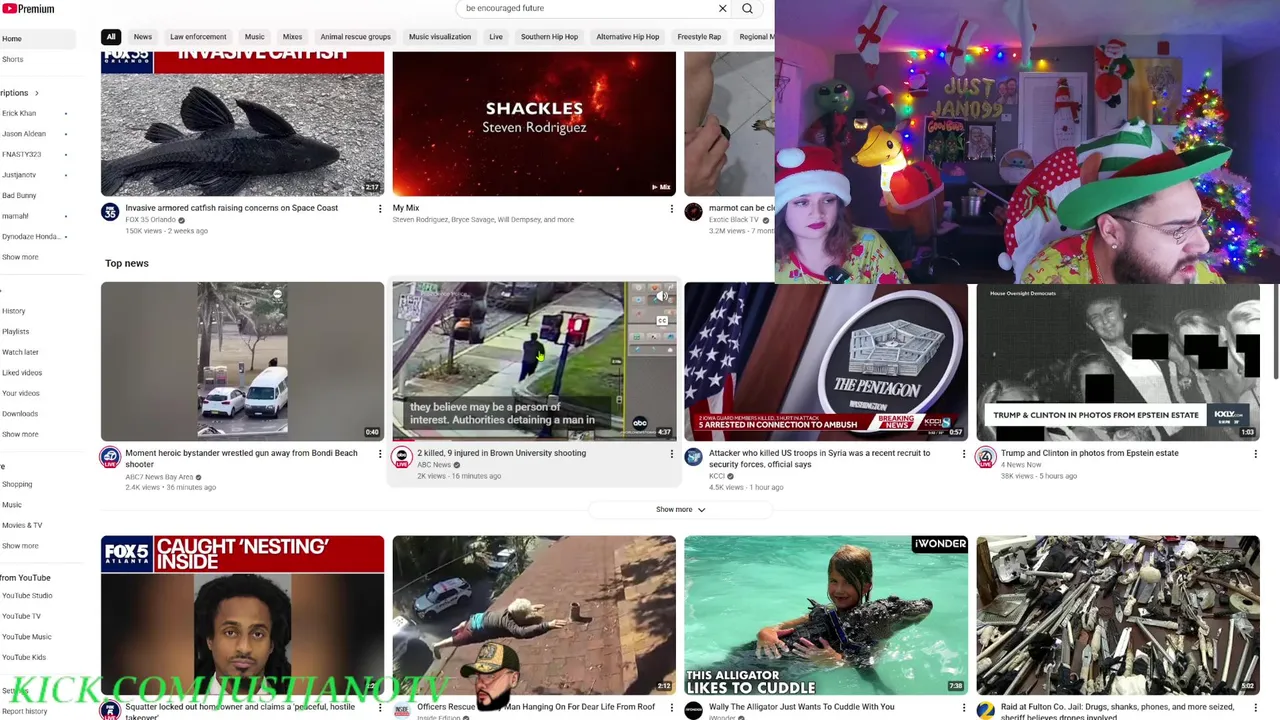Viewport: 1280px width, 720px height.
Task: Play the Pentagon ambush arrest thumbnail
Action: [x=826, y=361]
